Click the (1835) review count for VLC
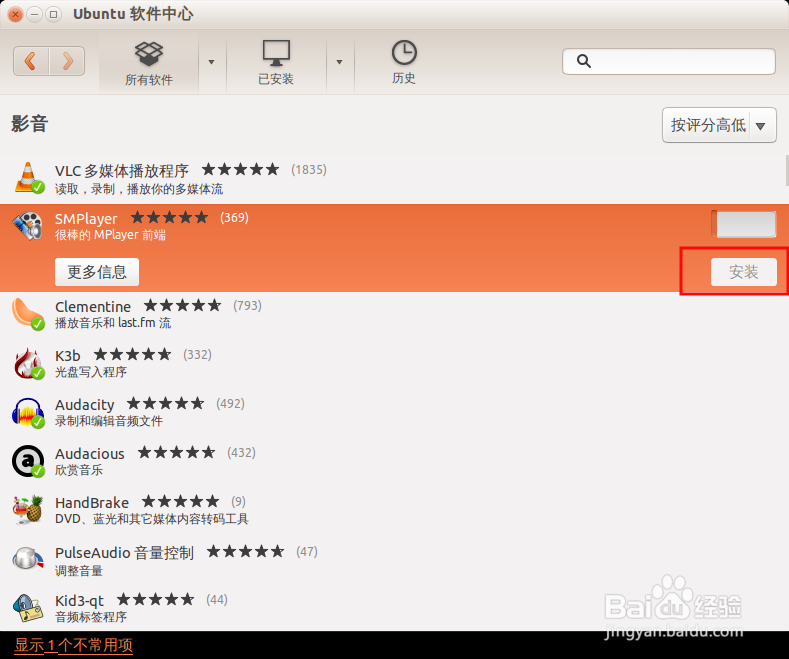 coord(309,170)
